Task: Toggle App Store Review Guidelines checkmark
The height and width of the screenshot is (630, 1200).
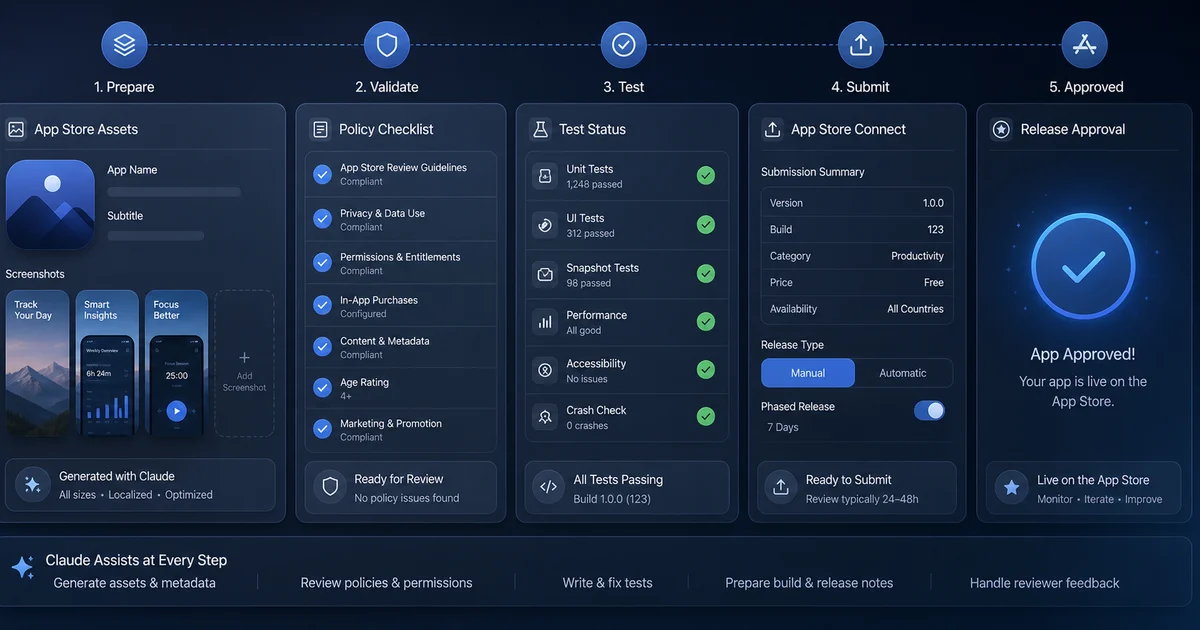Action: [322, 174]
